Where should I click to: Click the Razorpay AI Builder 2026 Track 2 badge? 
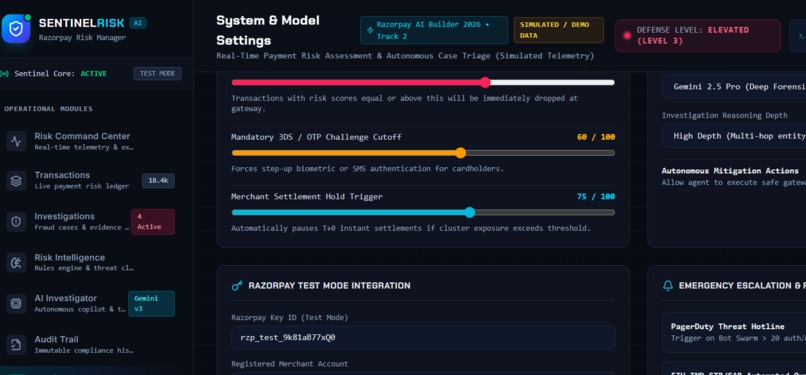pos(434,30)
